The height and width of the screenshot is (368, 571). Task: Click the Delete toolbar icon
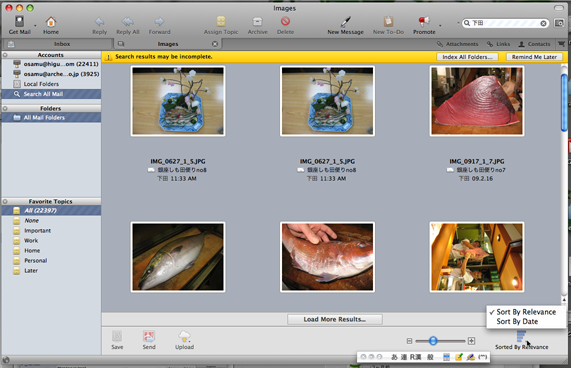coord(285,21)
